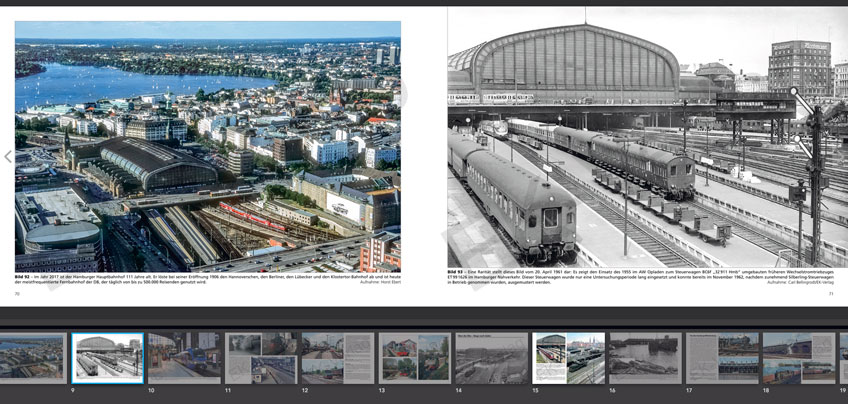Select thumbnail page 17
The image size is (848, 404).
coord(722,358)
